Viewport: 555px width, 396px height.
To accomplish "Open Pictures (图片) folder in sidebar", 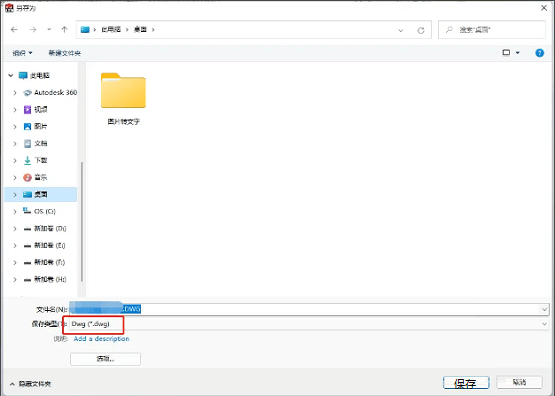I will coord(35,126).
